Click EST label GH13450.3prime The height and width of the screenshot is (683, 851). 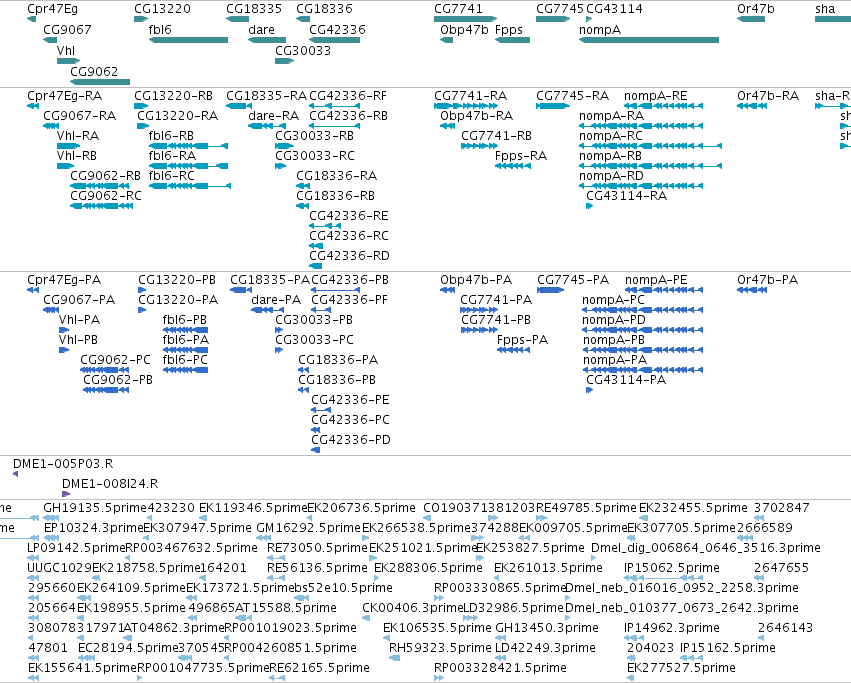click(547, 628)
